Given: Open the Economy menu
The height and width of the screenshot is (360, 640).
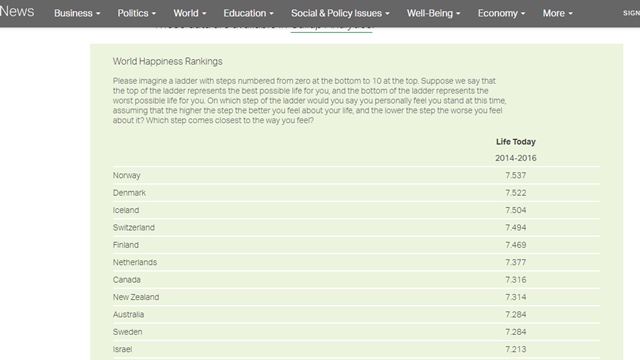Looking at the screenshot, I should coord(502,13).
